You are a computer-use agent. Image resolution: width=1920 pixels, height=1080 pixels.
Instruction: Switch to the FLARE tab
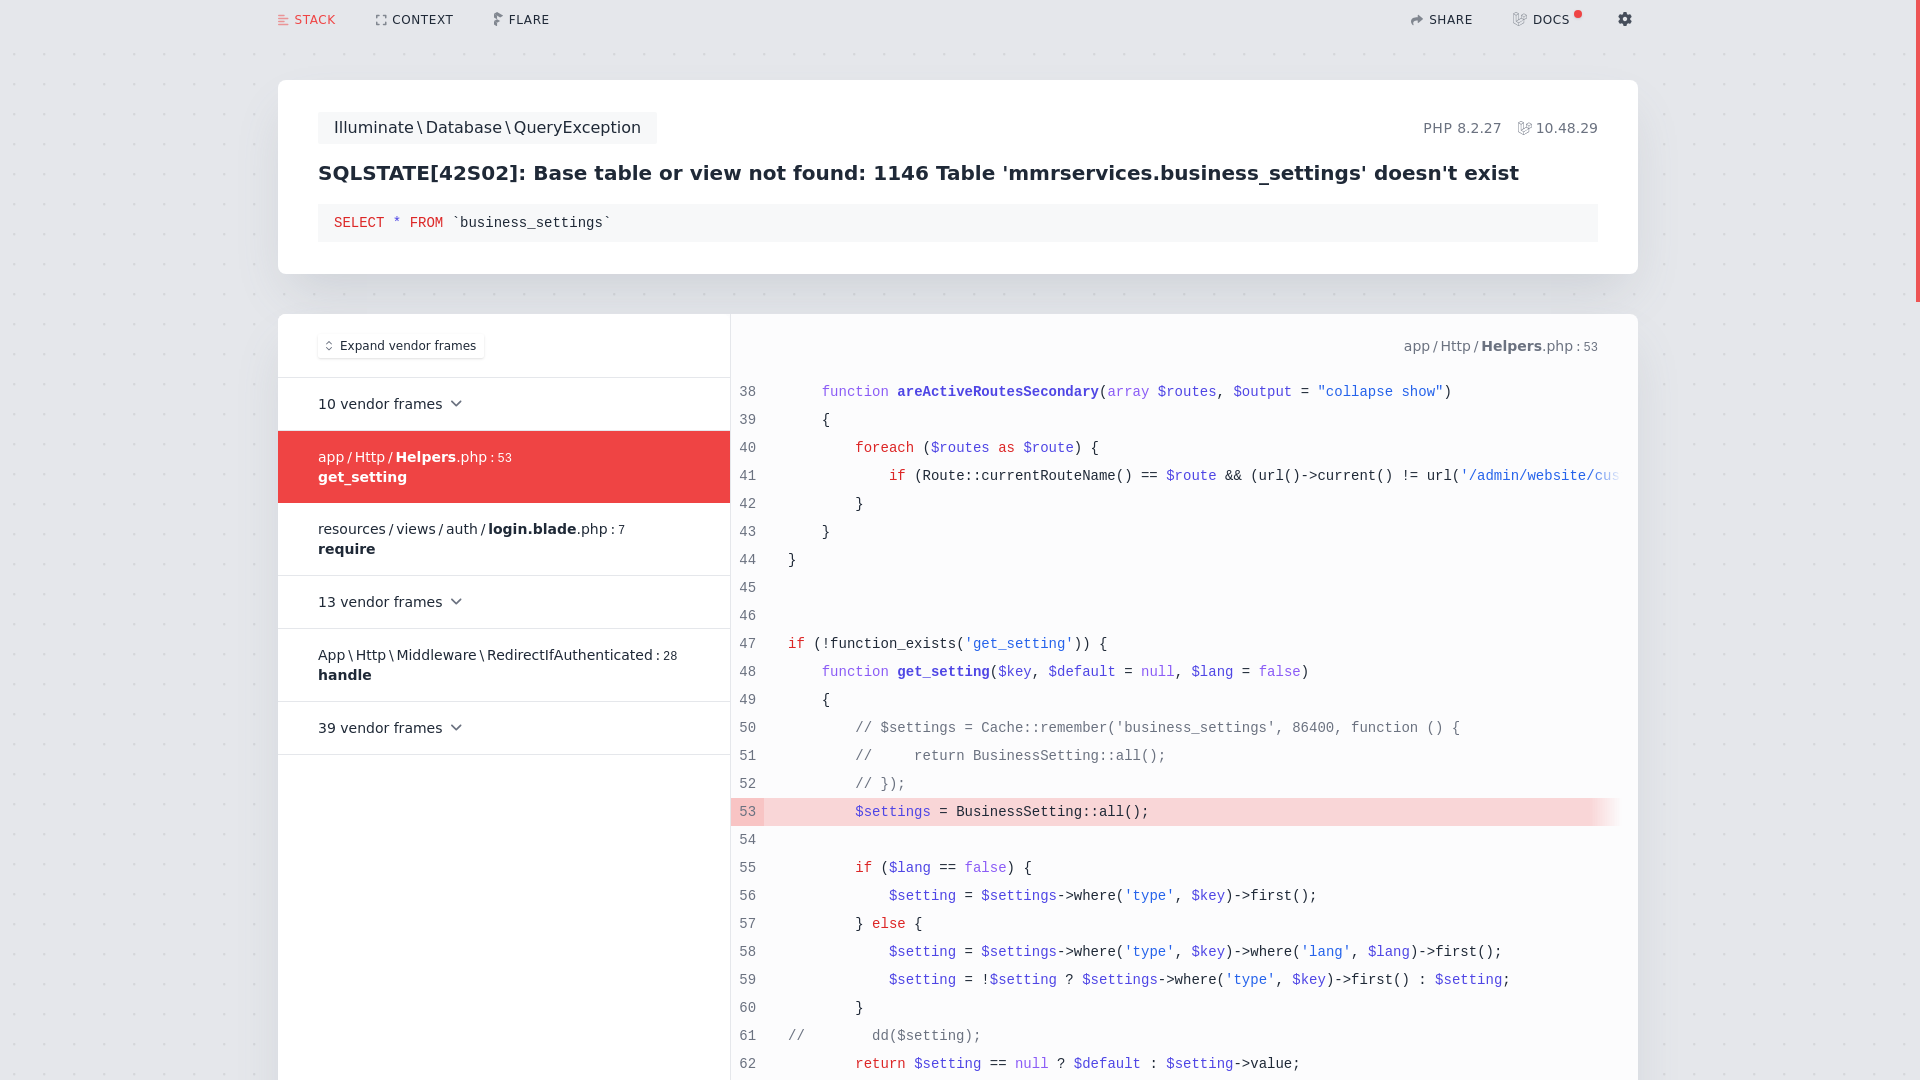point(521,20)
